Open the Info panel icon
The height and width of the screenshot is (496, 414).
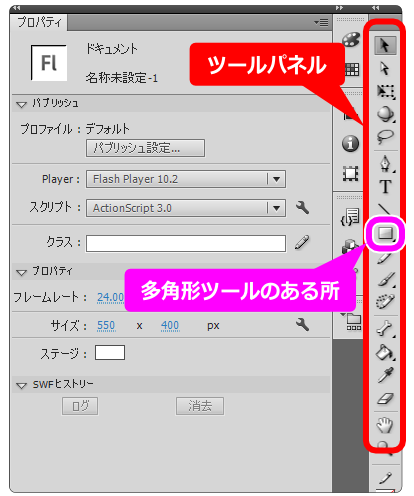pyautogui.click(x=350, y=144)
